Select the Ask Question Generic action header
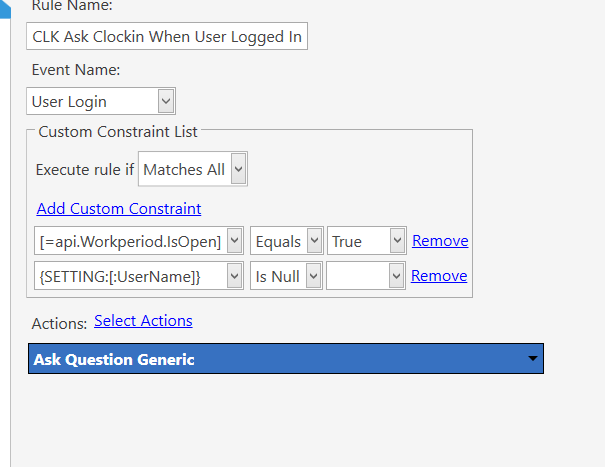The width and height of the screenshot is (605, 467). click(x=286, y=359)
